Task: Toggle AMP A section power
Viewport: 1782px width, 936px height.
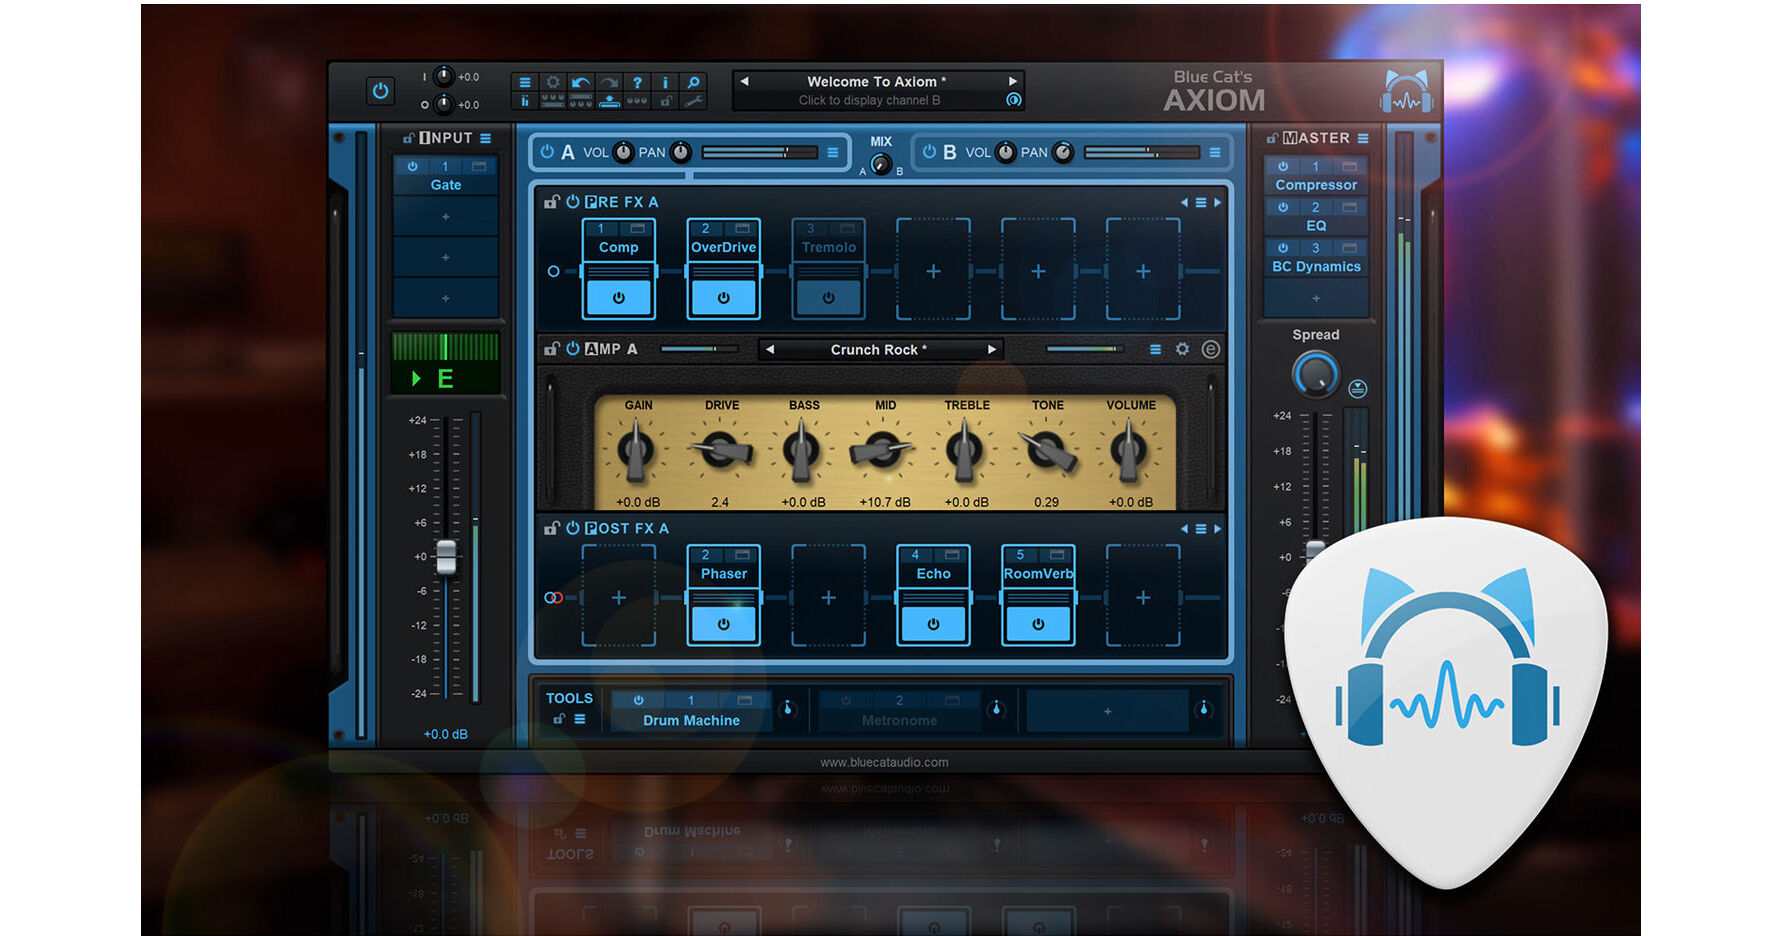Action: (x=573, y=349)
